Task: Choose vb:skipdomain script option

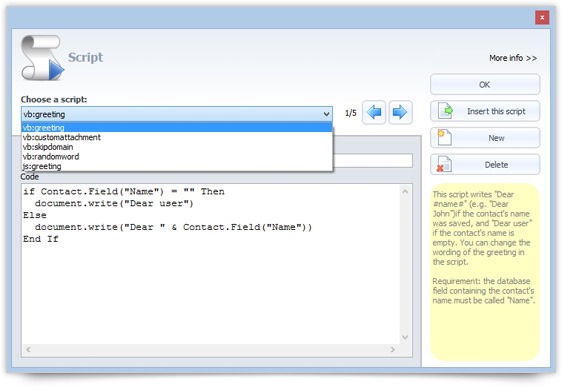Action: [x=177, y=147]
